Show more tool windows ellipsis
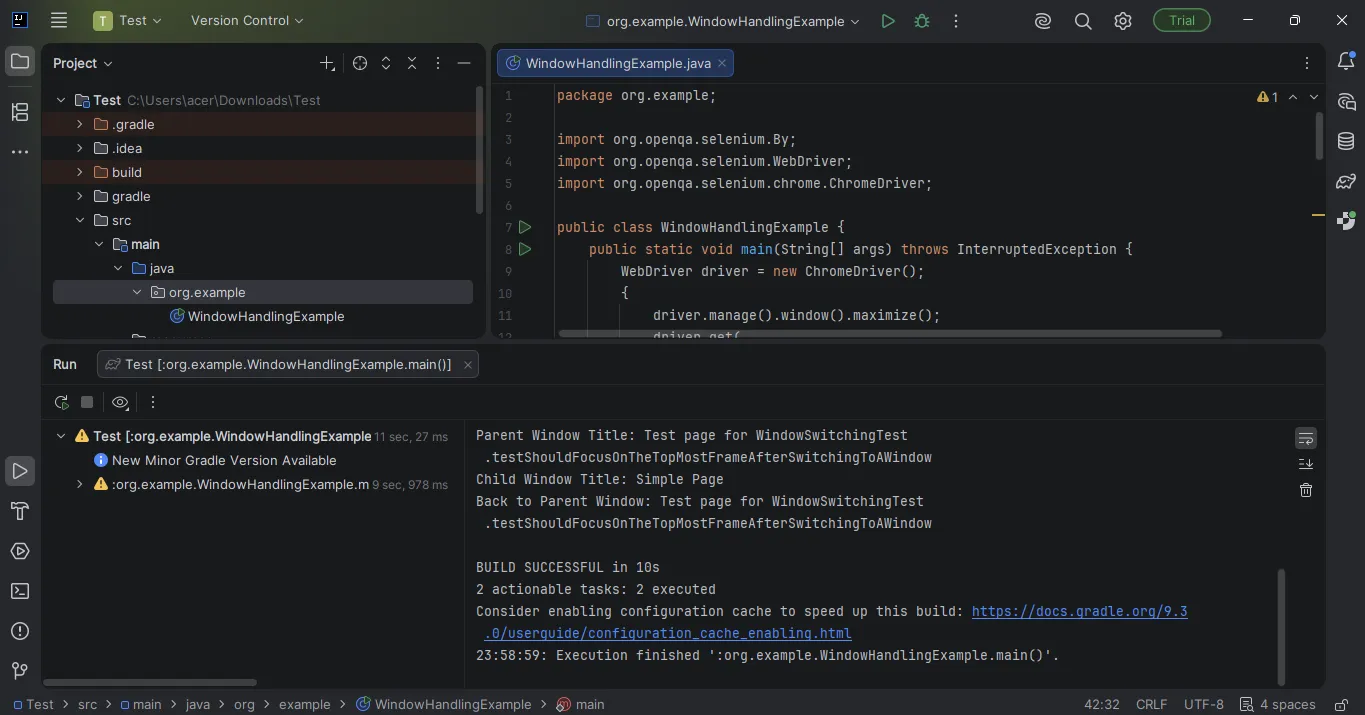Screen dimensions: 1365x715 20,152
